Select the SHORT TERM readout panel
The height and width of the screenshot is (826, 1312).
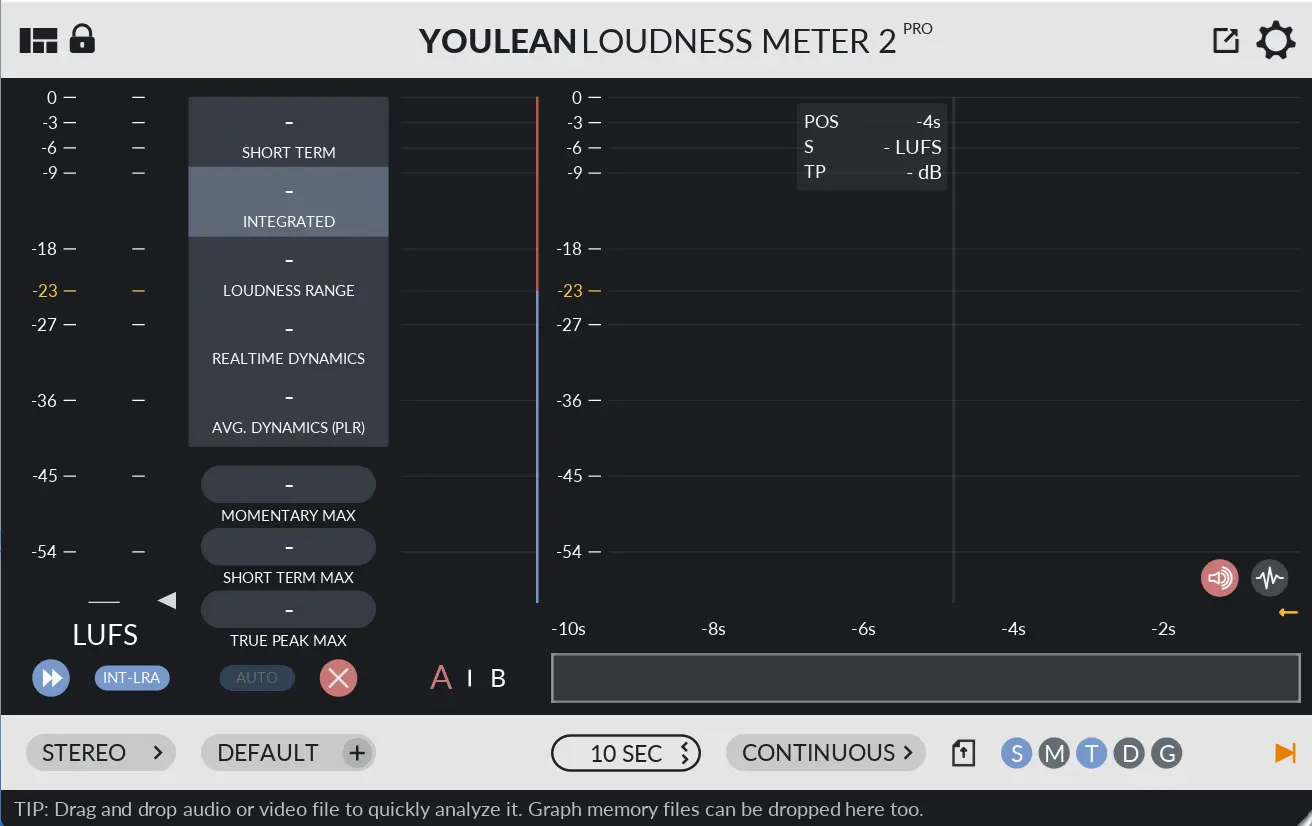pyautogui.click(x=288, y=132)
